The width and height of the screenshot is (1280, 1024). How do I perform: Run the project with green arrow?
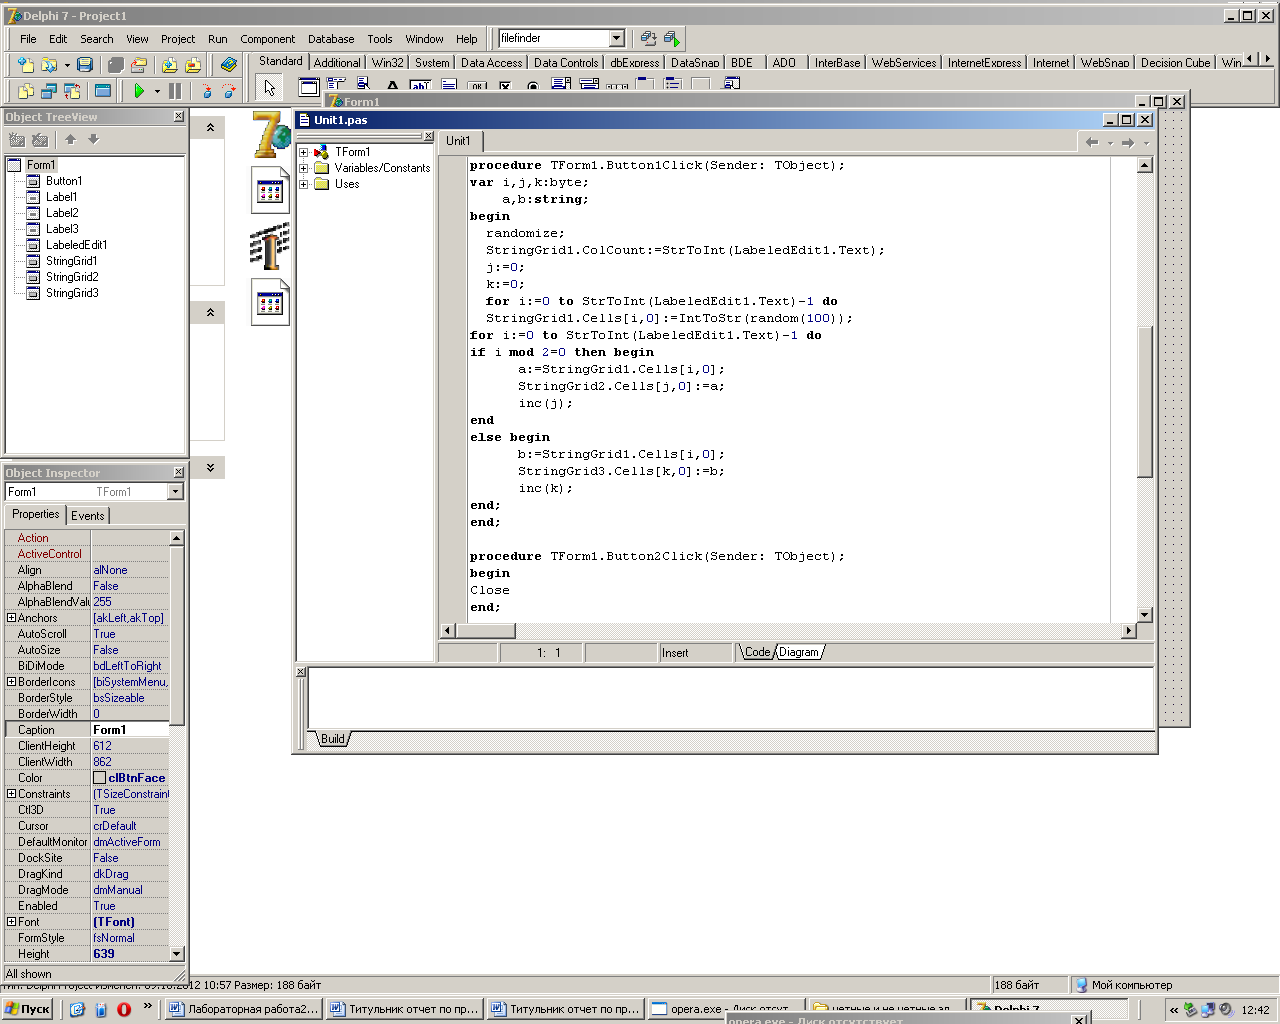(x=139, y=91)
